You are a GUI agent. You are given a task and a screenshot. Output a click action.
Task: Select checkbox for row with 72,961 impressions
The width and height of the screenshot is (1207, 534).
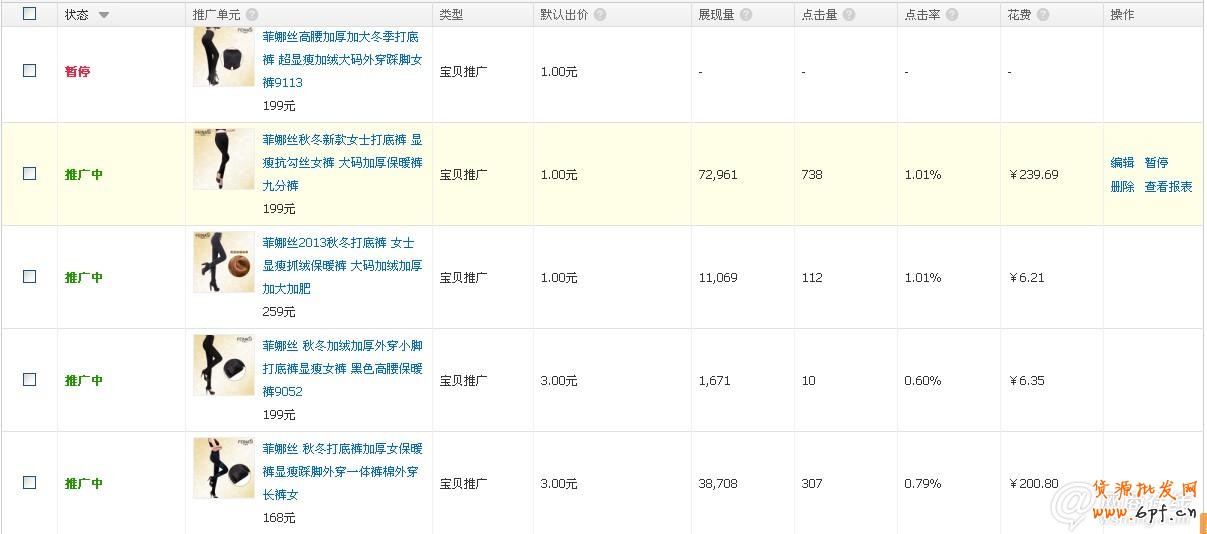click(29, 174)
